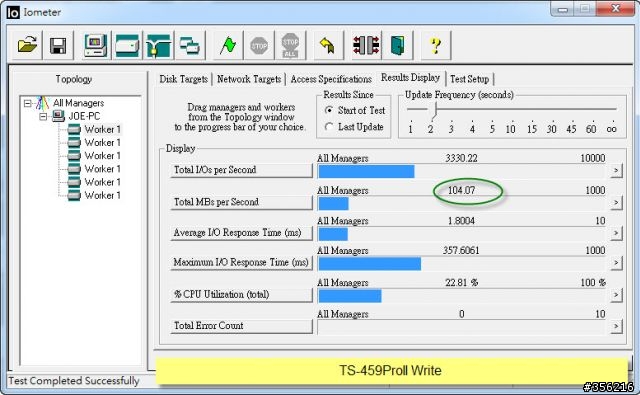The image size is (640, 395).
Task: Click the Iometer title bar logo
Action: pyautogui.click(x=13, y=12)
